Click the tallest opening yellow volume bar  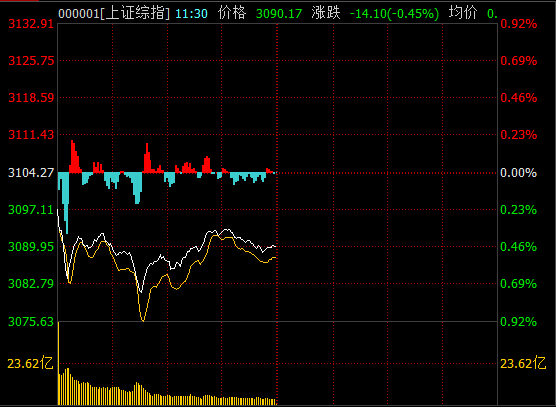tap(59, 363)
